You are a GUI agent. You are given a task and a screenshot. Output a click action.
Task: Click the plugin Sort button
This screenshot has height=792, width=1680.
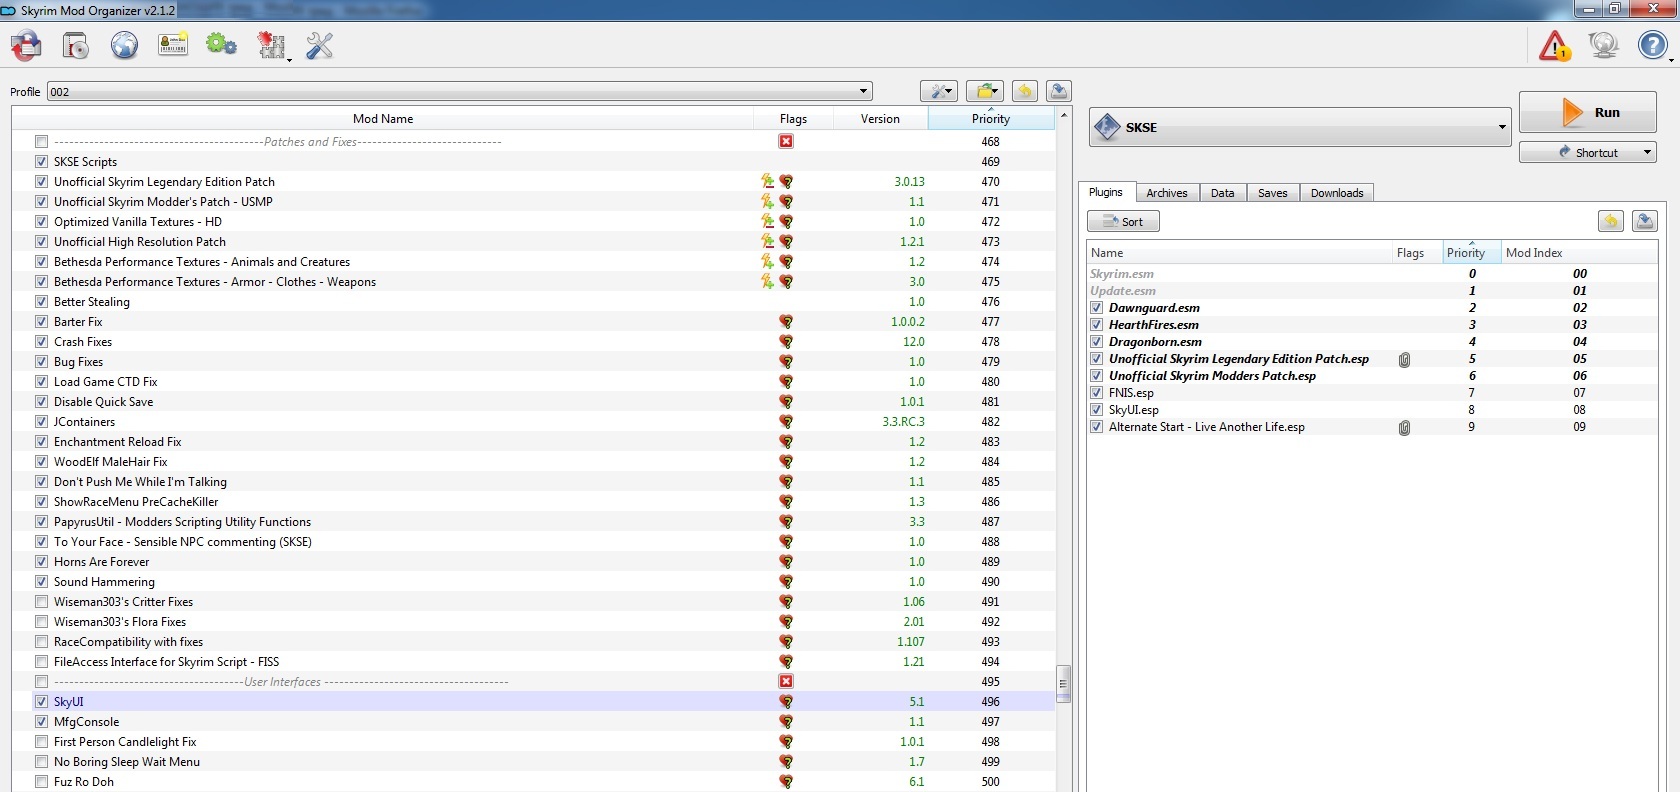pos(1123,221)
